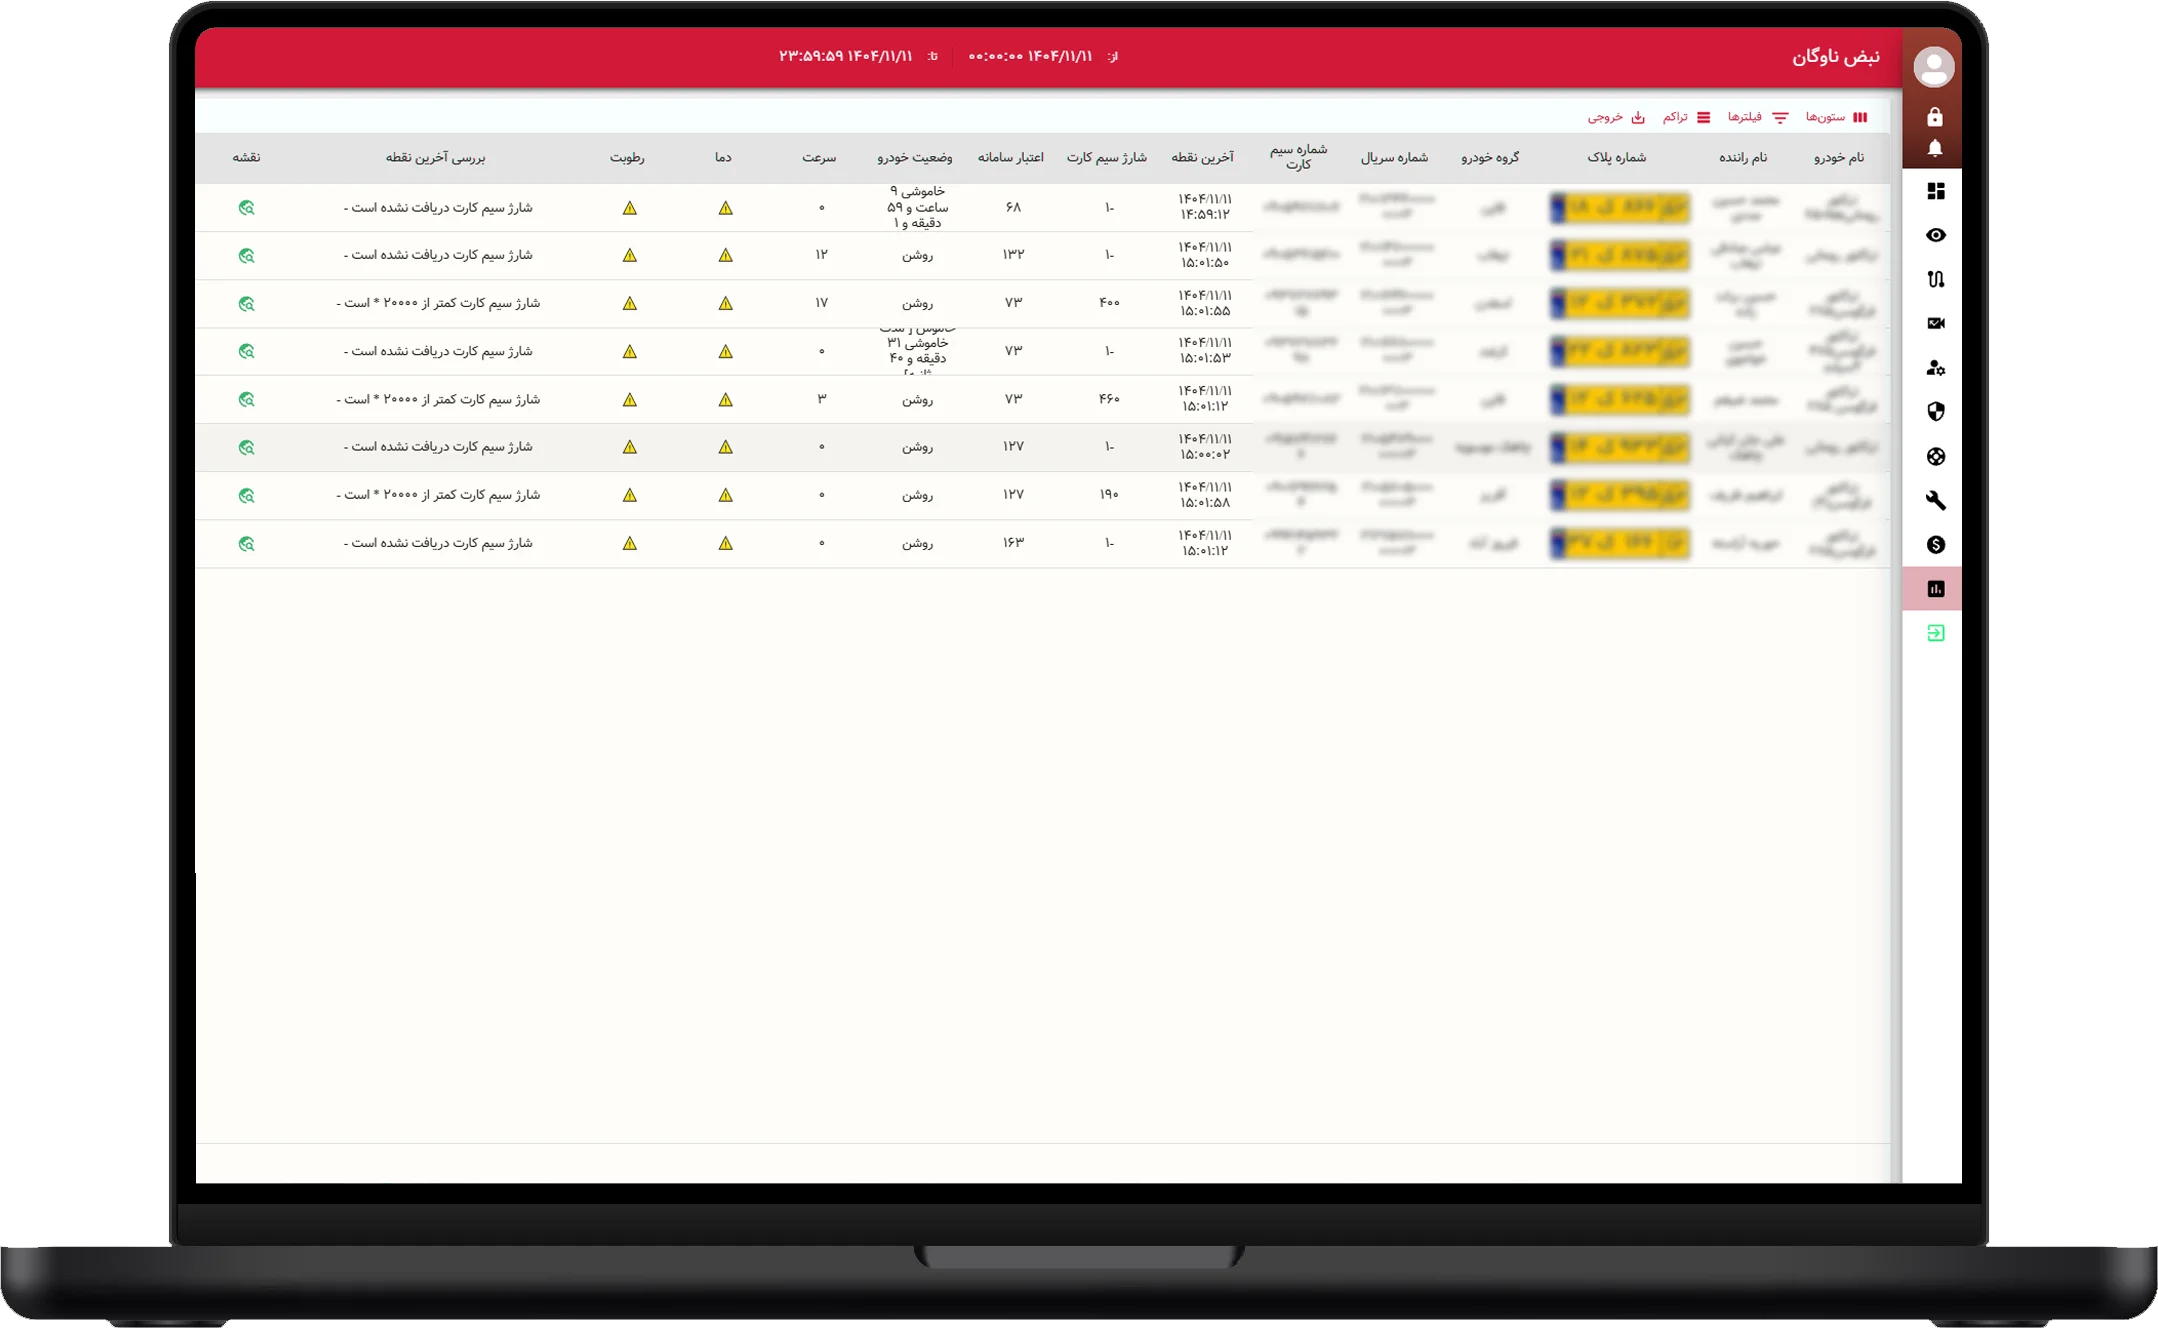
Task: Open the dashboard grid icon
Action: click(1936, 191)
